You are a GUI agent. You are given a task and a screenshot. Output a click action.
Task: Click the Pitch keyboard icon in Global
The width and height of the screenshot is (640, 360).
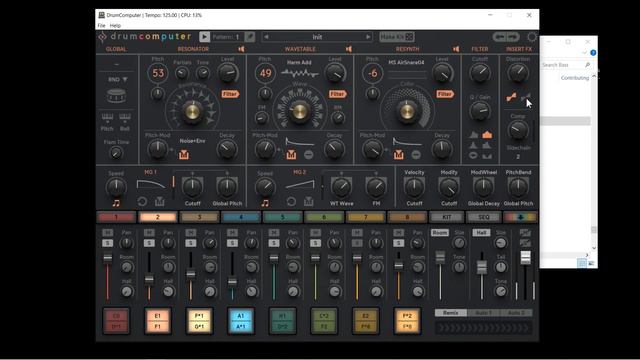click(107, 118)
